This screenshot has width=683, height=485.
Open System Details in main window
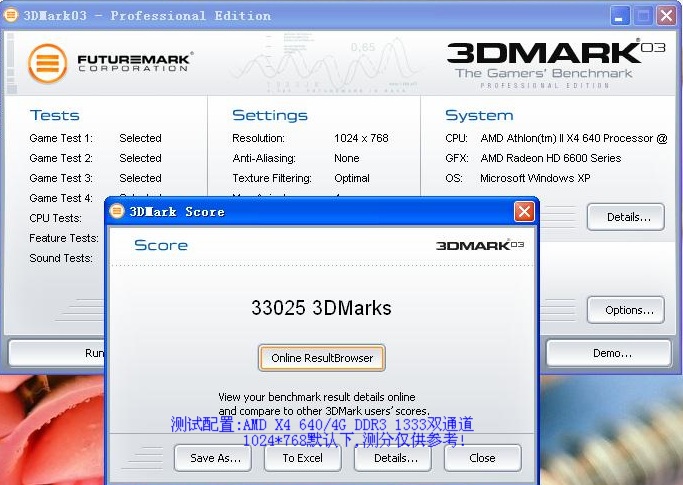(626, 217)
